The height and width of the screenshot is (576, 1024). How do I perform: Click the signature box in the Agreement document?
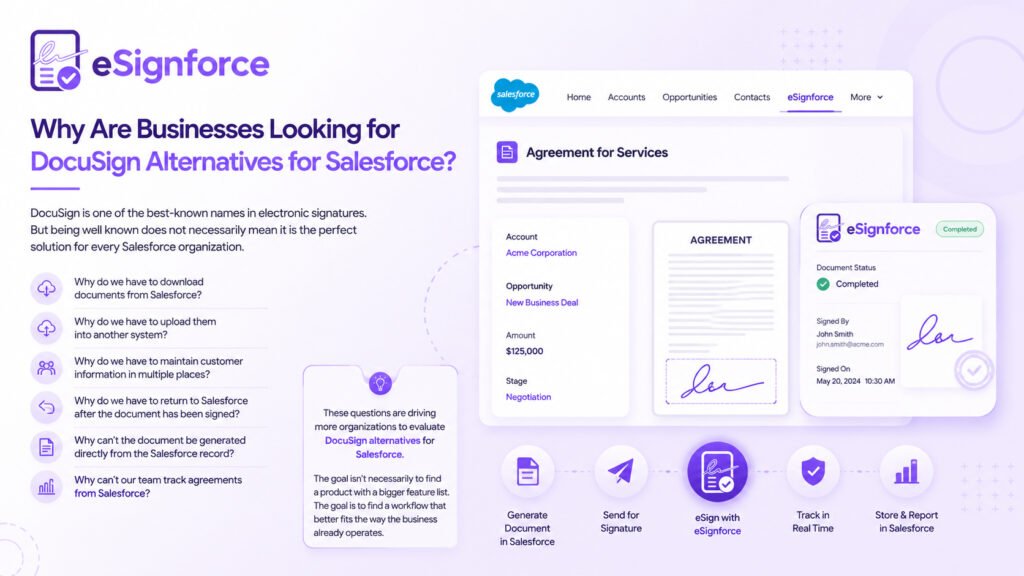(721, 381)
